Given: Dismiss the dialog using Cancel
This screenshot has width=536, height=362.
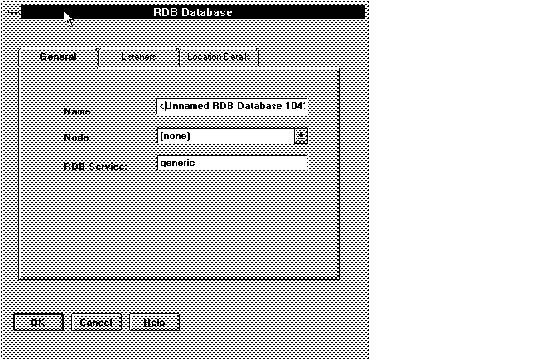Looking at the screenshot, I should [96, 322].
